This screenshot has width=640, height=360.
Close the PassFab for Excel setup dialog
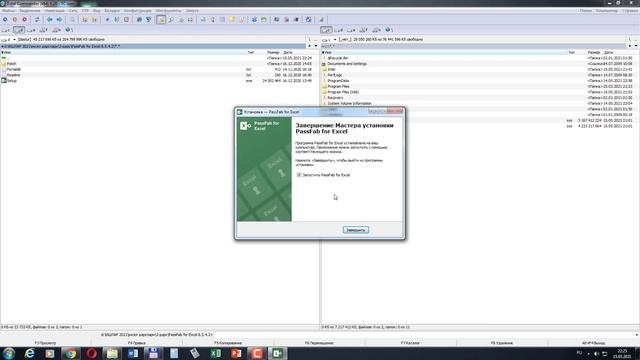396,111
